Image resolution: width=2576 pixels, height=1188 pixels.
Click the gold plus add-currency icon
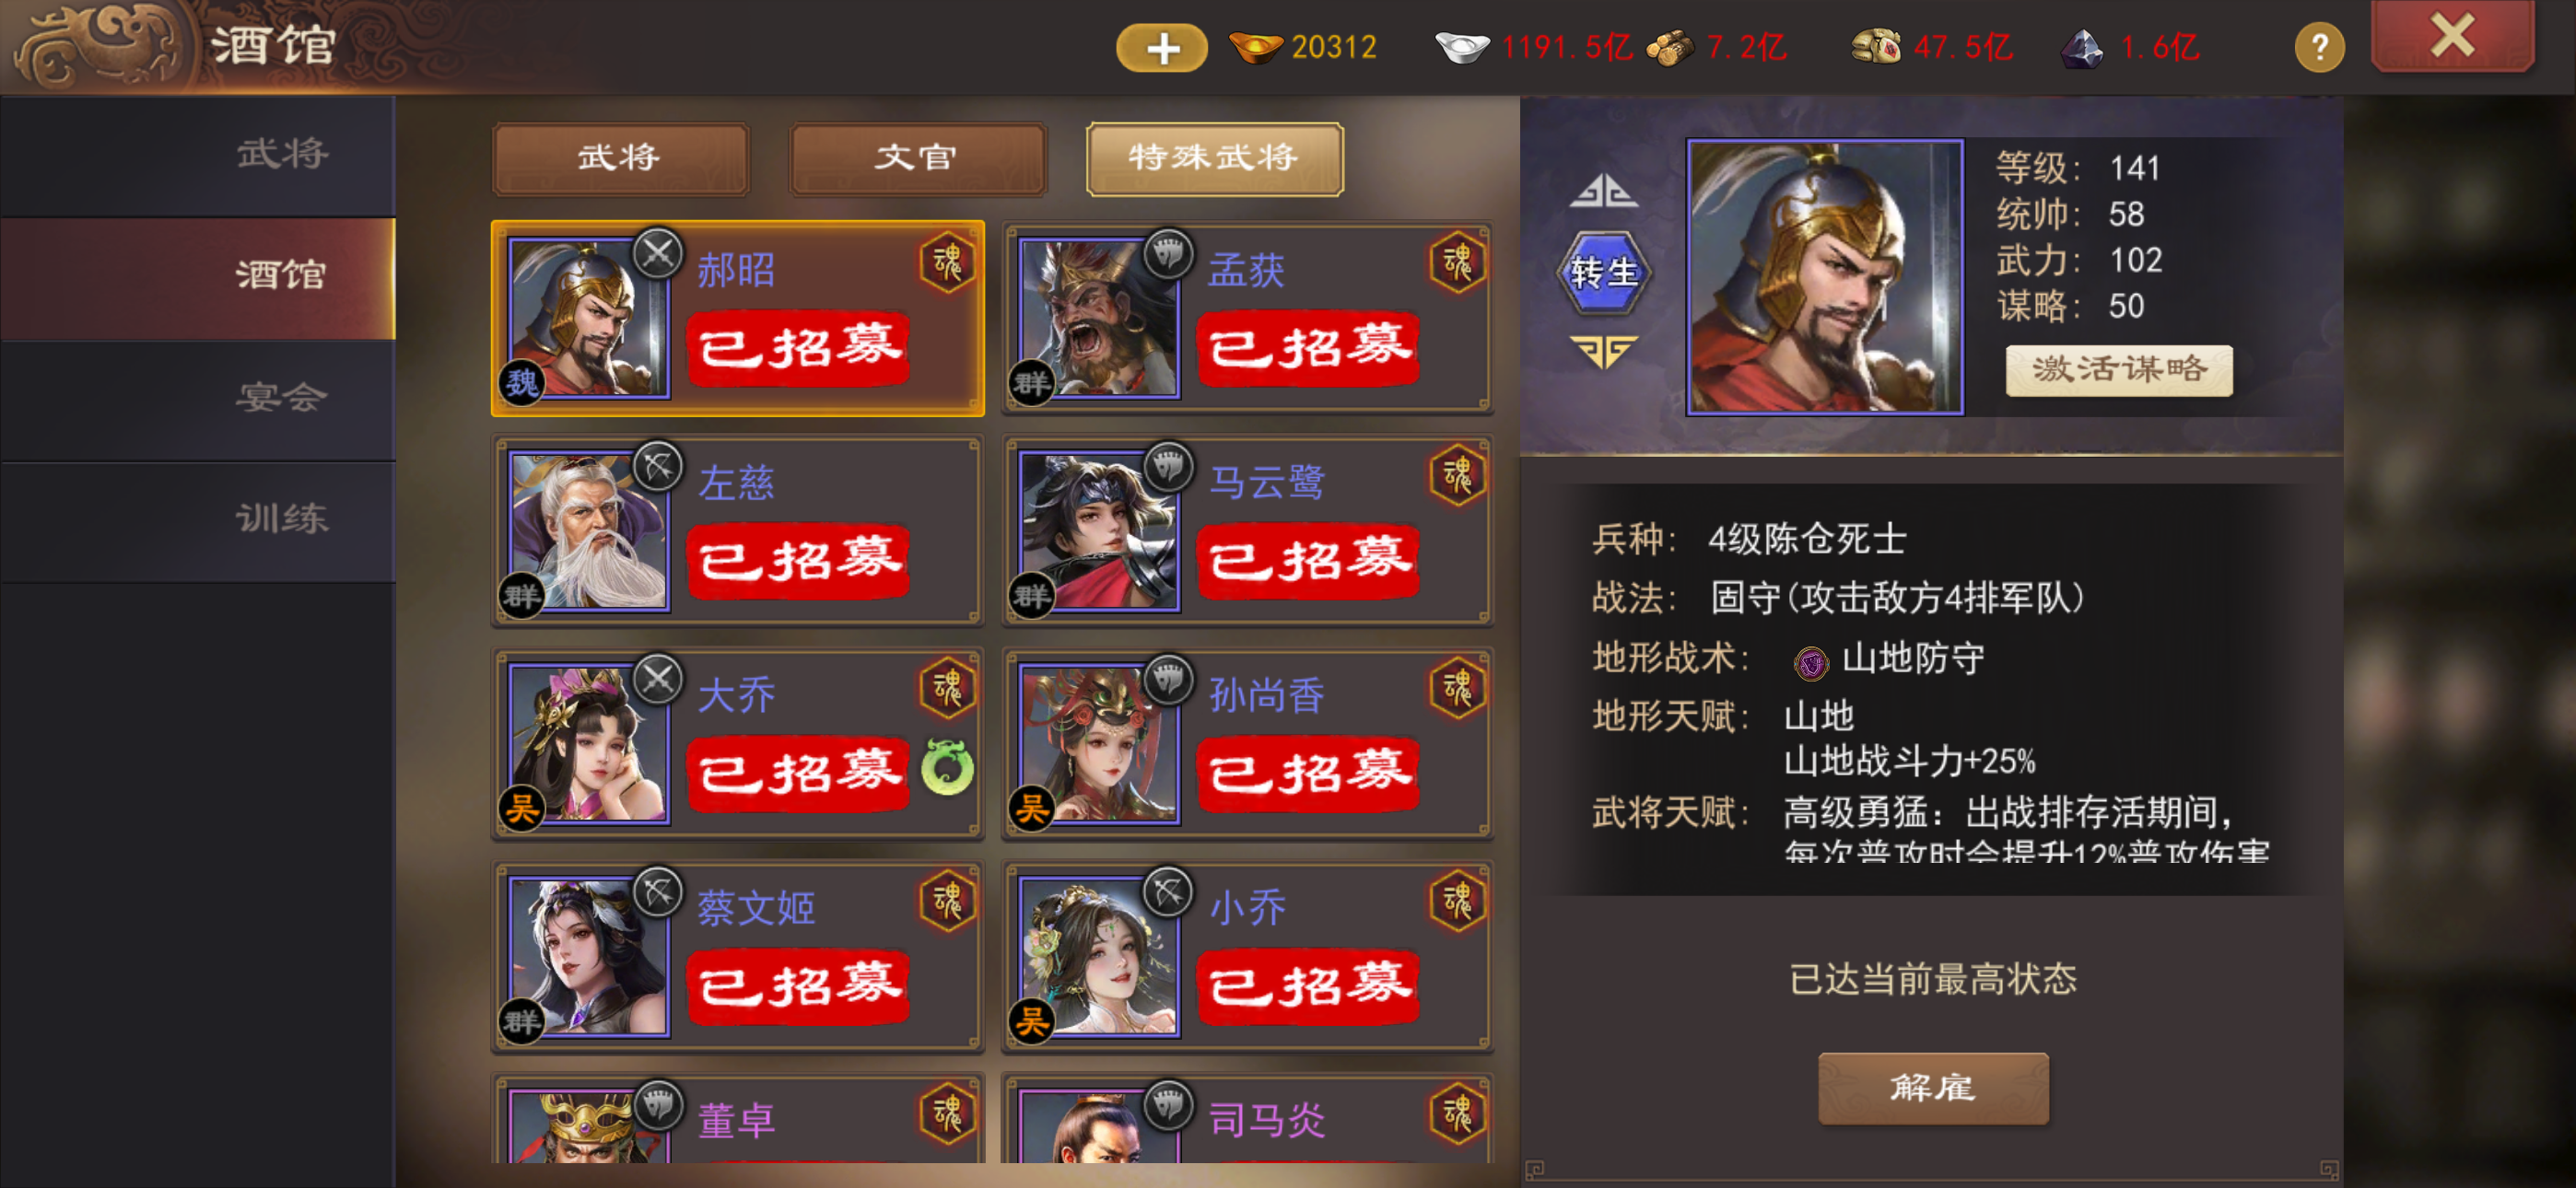[1161, 48]
